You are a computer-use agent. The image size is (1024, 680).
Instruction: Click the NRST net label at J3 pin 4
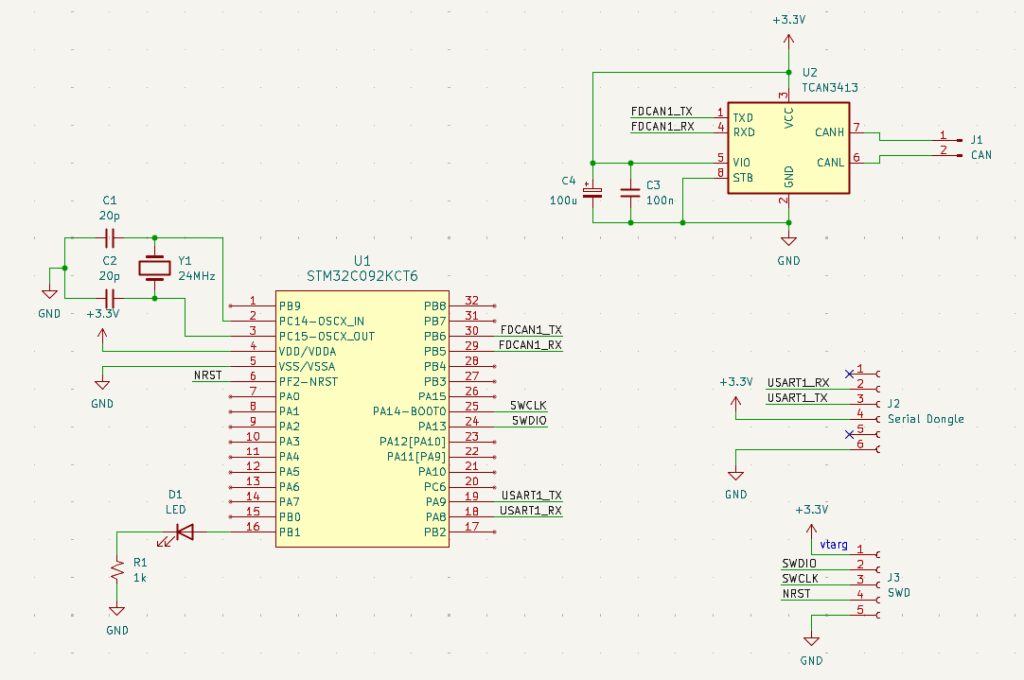click(796, 594)
